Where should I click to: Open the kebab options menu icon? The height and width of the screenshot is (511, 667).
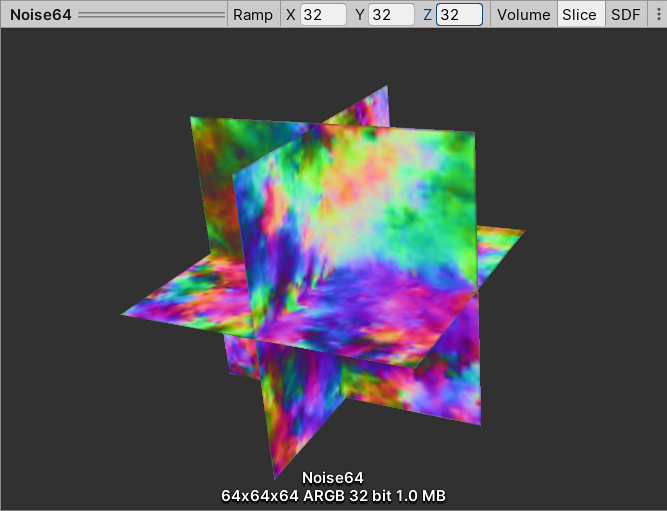[x=656, y=15]
